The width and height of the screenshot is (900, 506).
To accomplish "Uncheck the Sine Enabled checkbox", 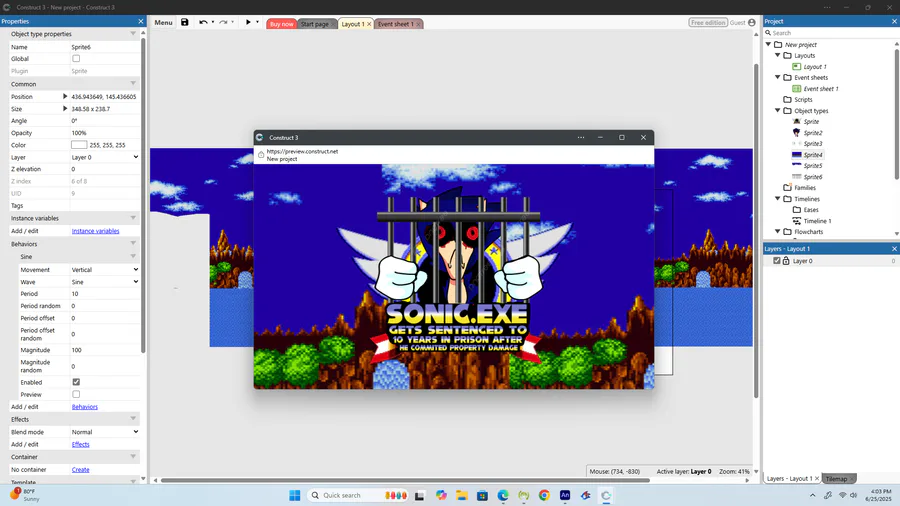I will pyautogui.click(x=76, y=382).
